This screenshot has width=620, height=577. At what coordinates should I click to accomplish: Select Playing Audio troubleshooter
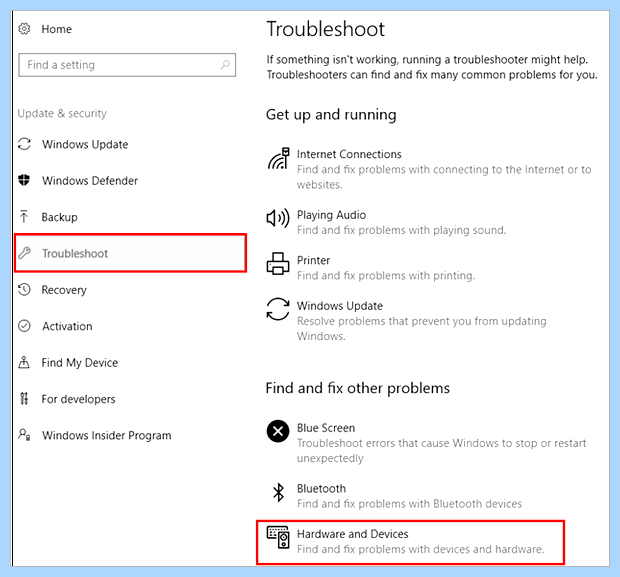point(331,215)
